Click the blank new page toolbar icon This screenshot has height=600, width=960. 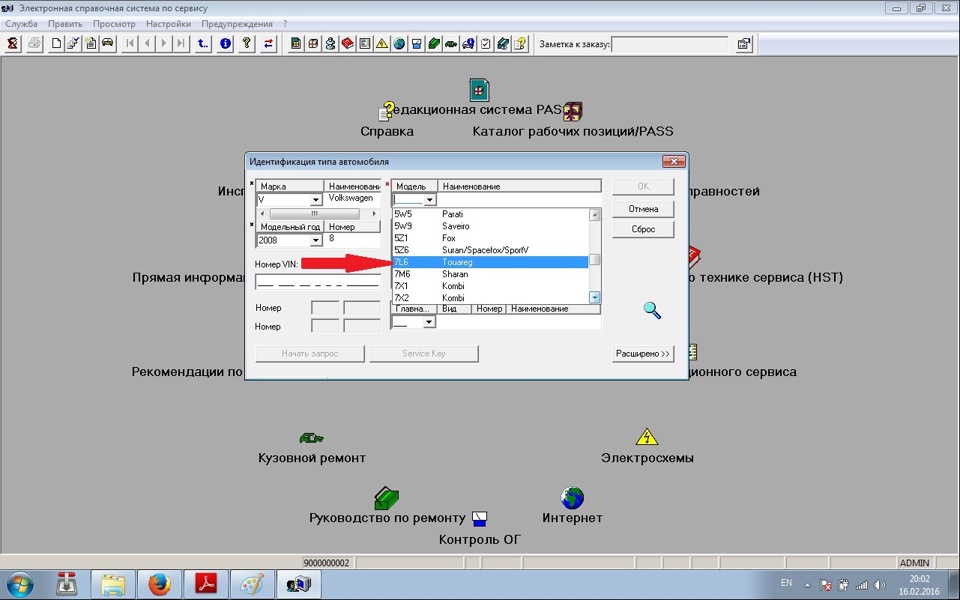coord(56,43)
